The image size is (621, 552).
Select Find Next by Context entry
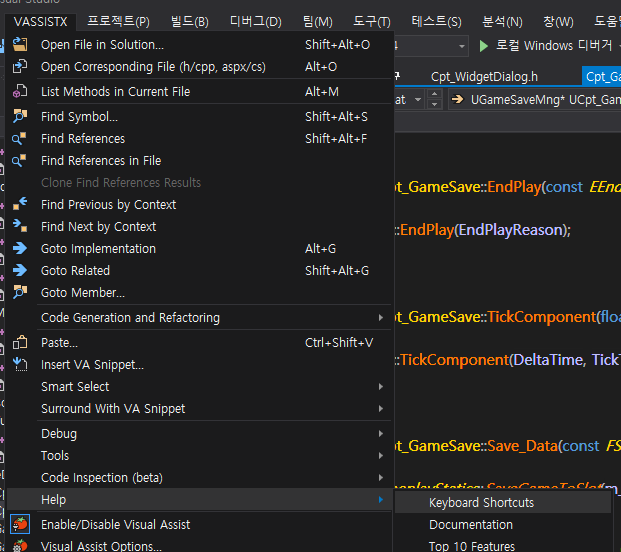tap(200, 227)
